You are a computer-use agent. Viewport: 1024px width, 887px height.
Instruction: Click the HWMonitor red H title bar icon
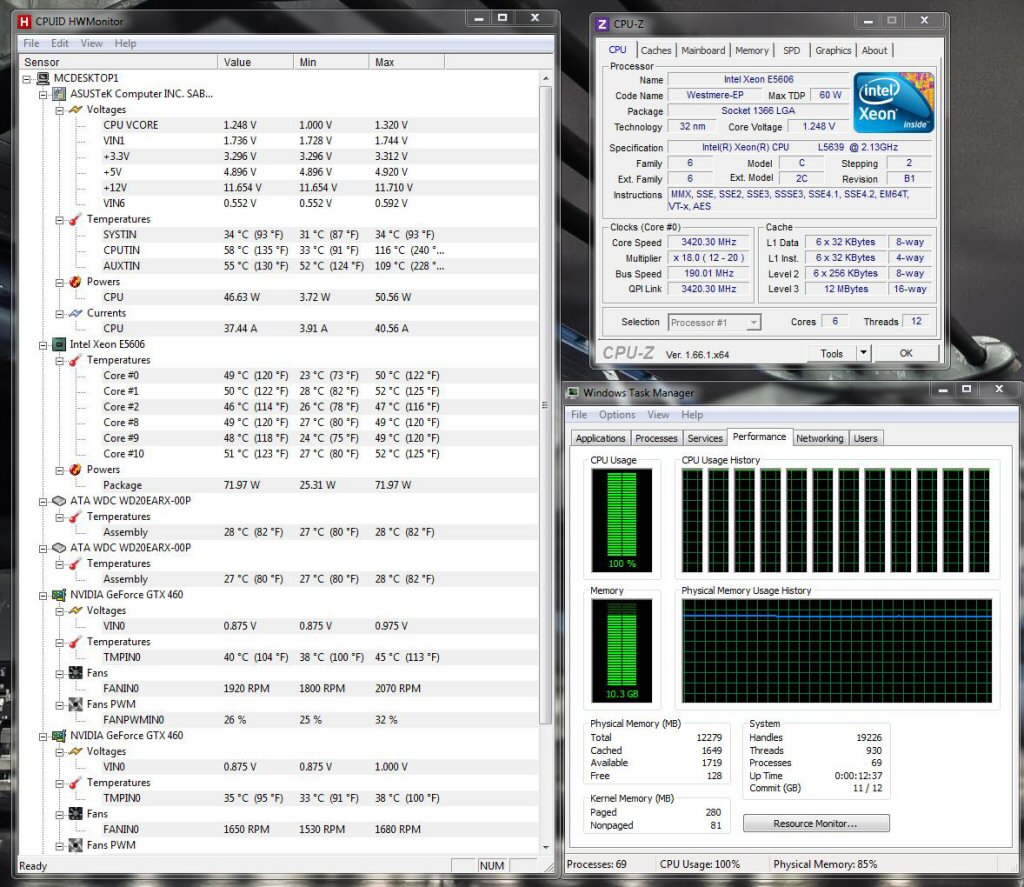pyautogui.click(x=25, y=22)
